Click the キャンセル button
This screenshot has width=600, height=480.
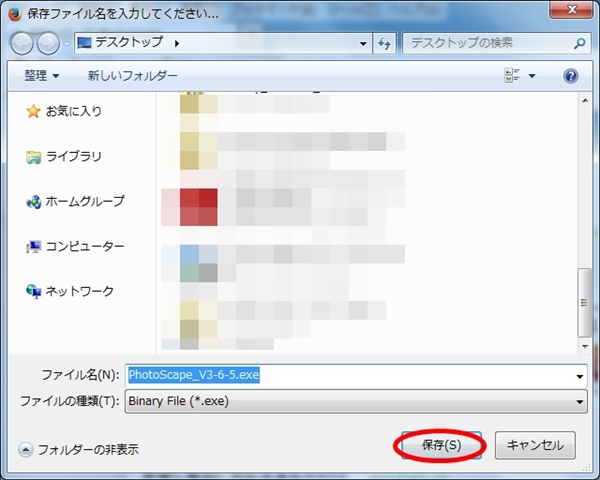(x=535, y=445)
